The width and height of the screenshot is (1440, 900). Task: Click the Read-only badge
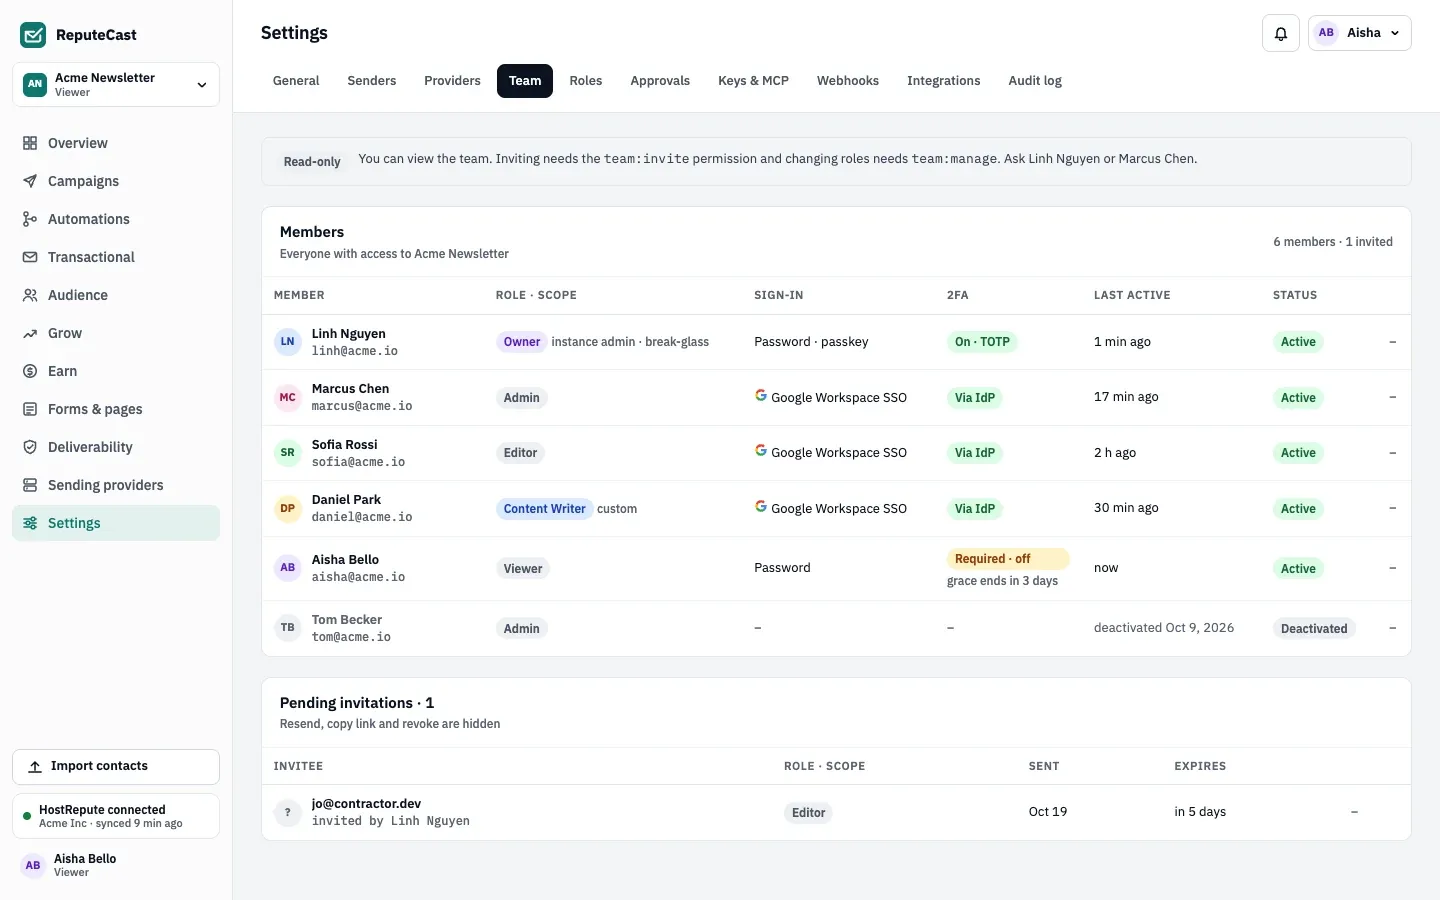point(312,162)
